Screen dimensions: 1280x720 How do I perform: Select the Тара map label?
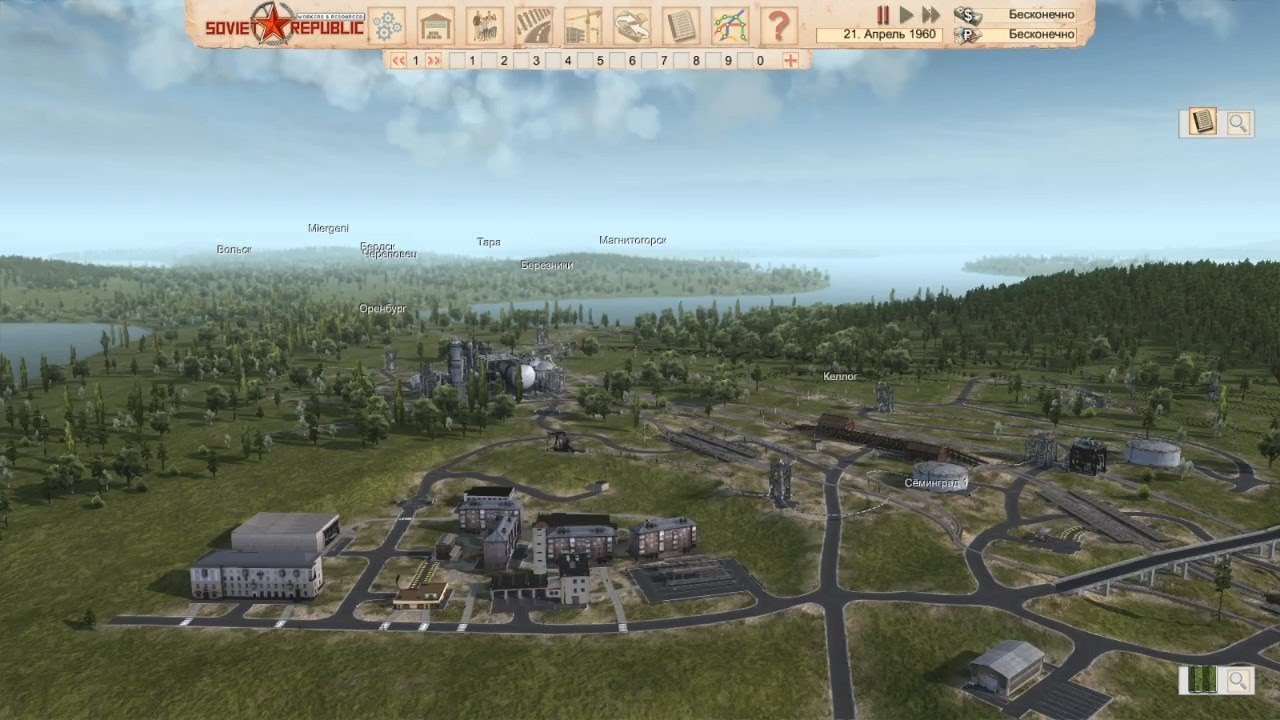tap(488, 242)
